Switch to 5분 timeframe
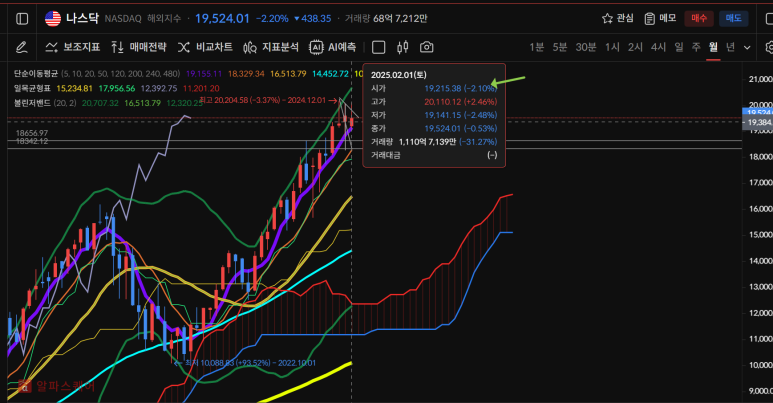This screenshot has height=403, width=773. click(560, 47)
